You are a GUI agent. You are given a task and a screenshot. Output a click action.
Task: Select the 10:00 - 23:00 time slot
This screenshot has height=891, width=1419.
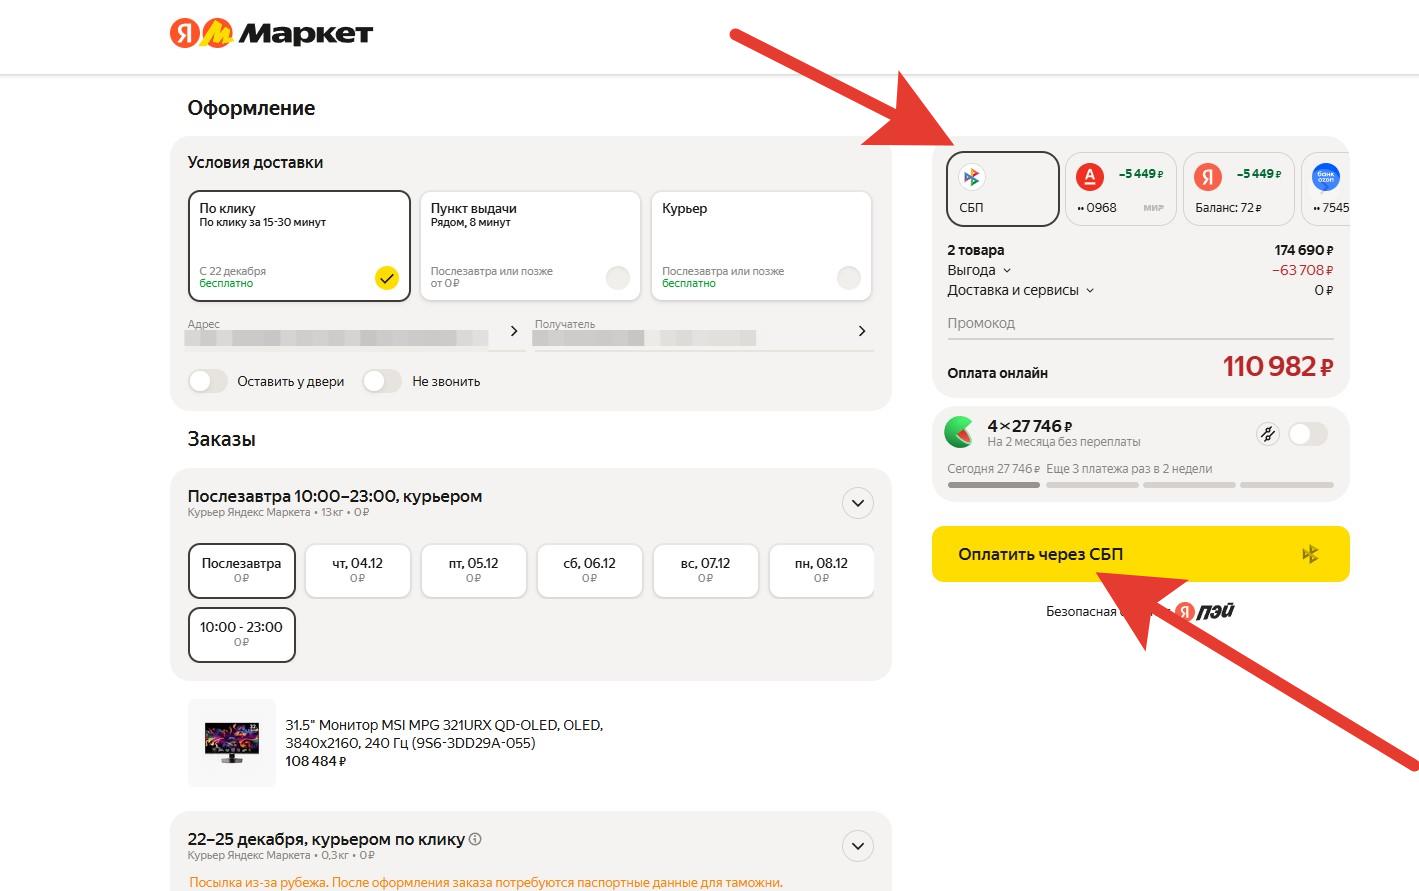click(x=242, y=634)
